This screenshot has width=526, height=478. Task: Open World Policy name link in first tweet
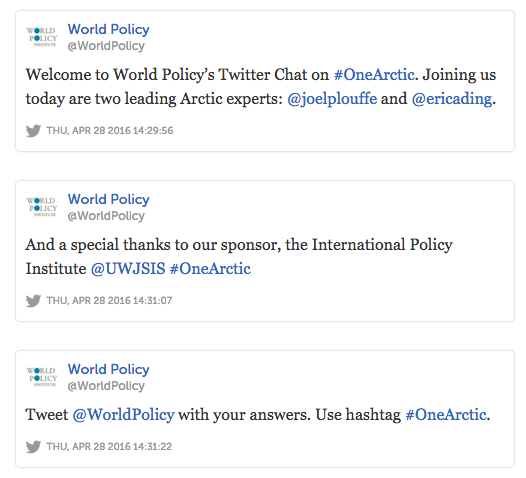(109, 30)
